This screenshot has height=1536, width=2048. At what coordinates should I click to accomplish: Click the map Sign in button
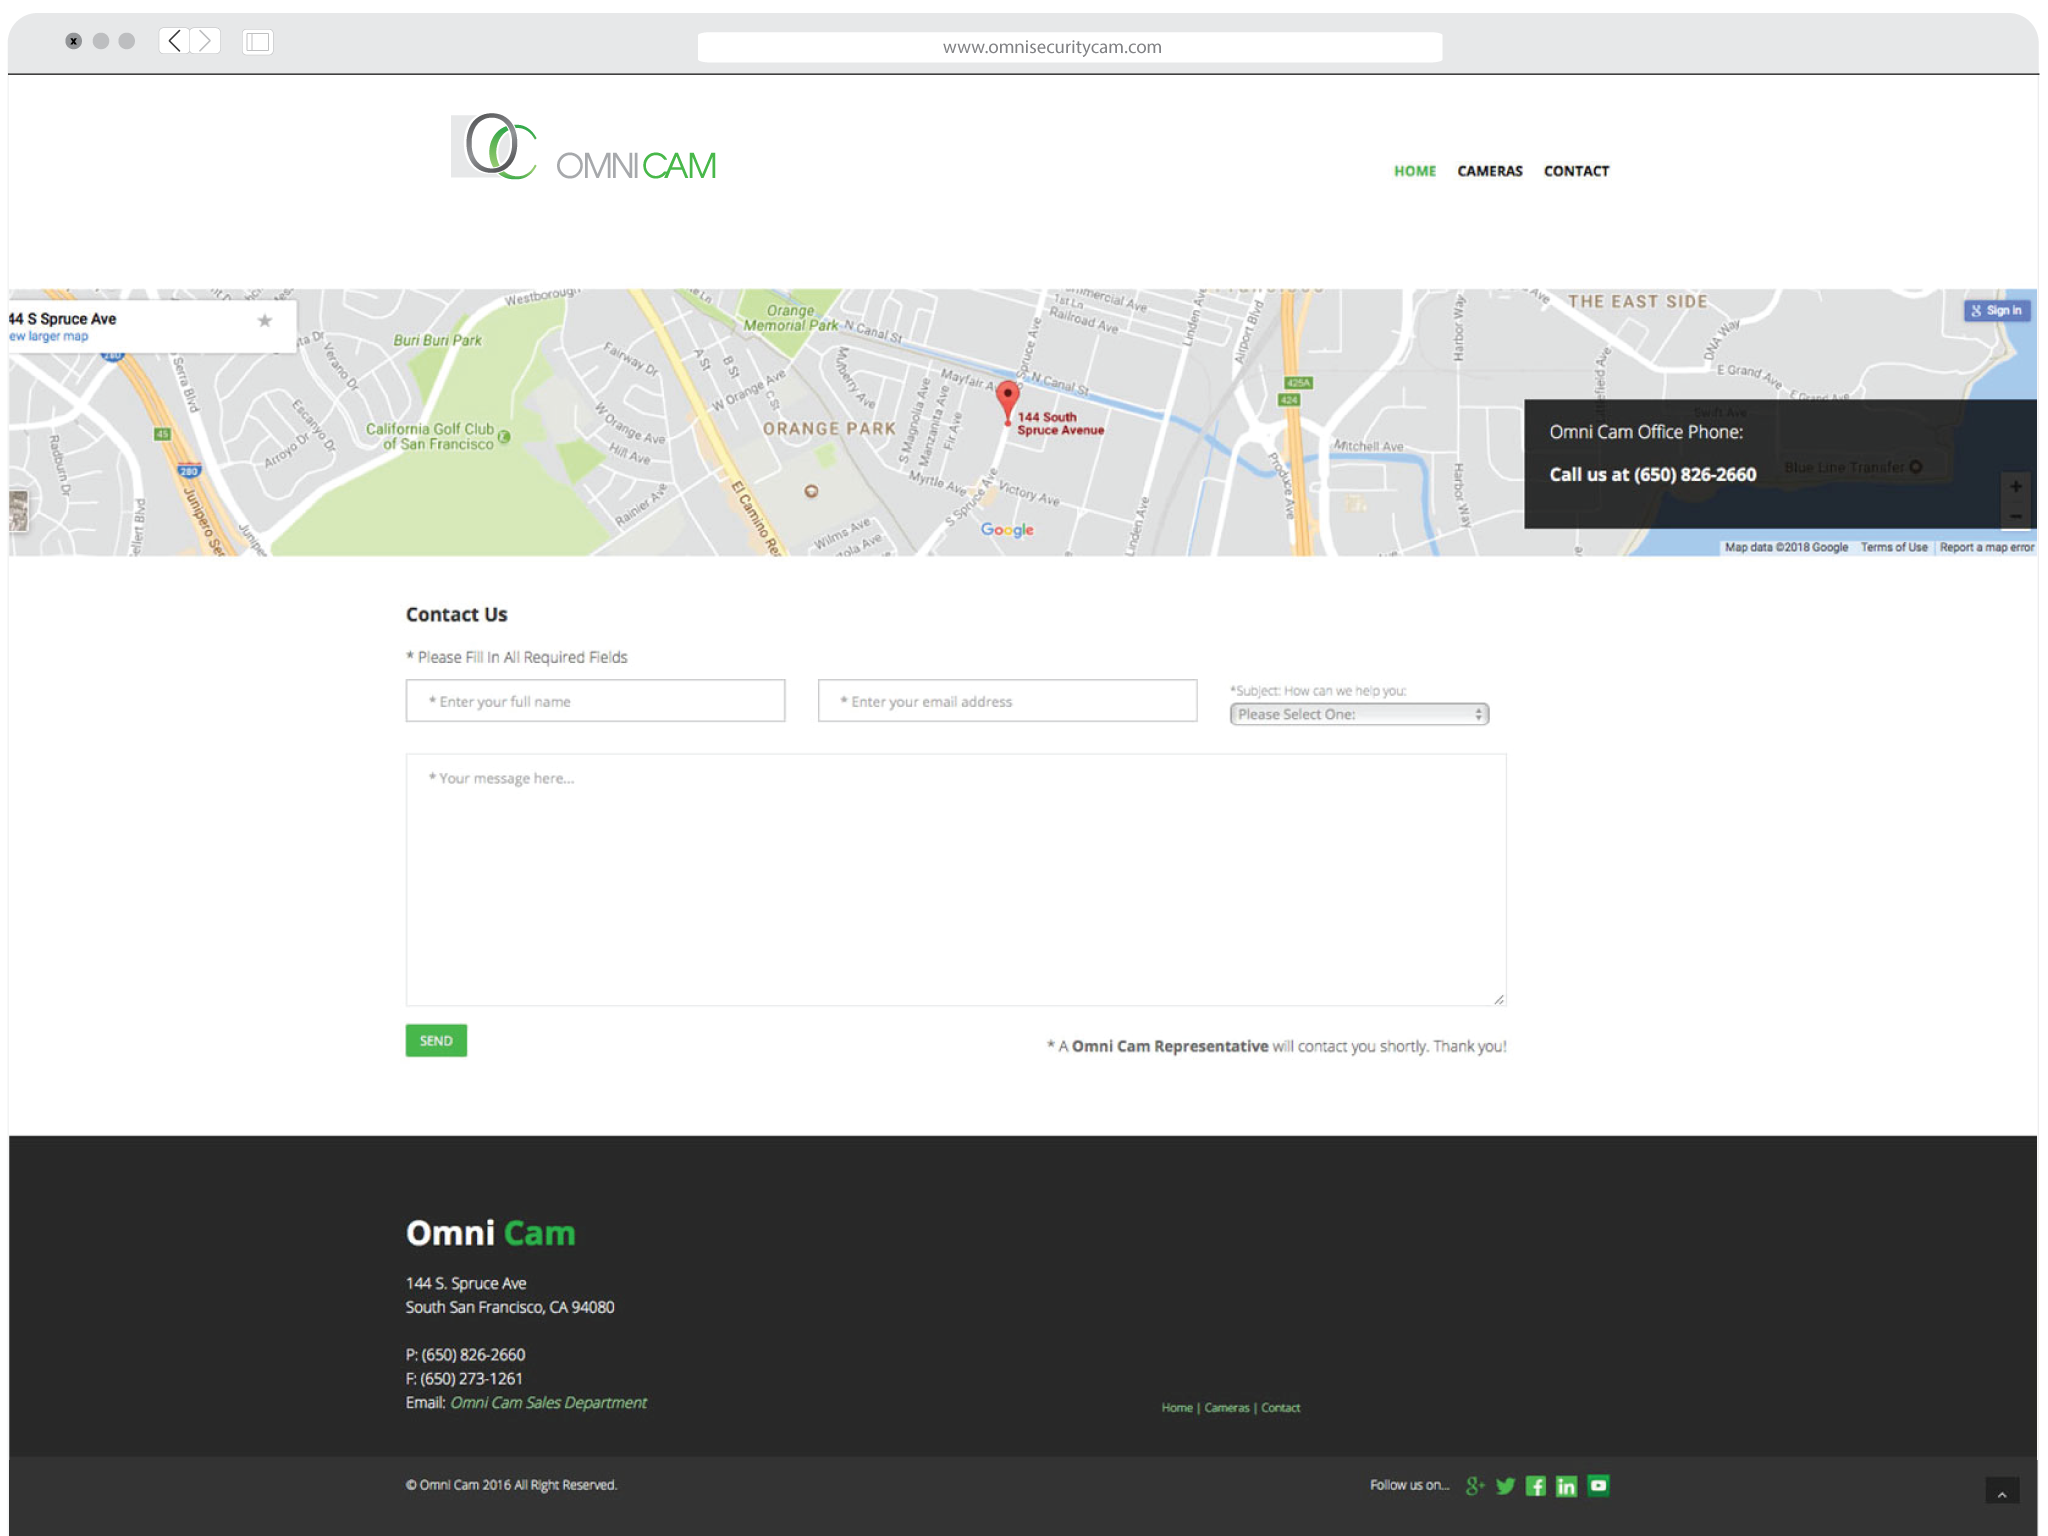point(1997,311)
